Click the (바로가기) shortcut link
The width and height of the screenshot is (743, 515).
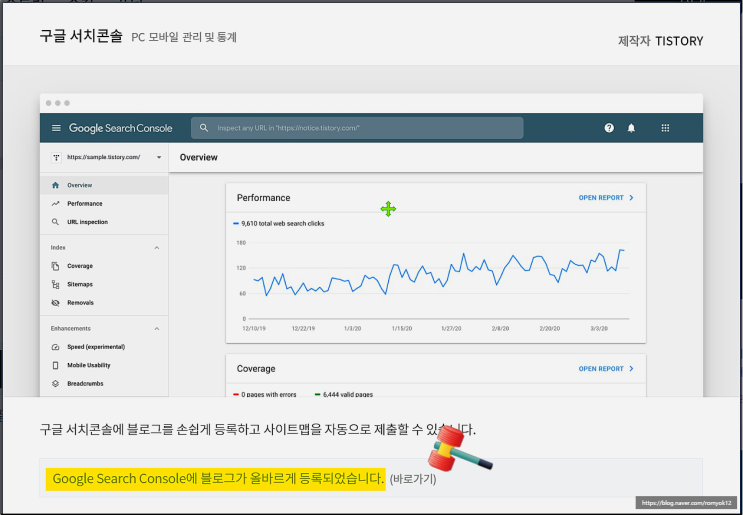pyautogui.click(x=413, y=479)
